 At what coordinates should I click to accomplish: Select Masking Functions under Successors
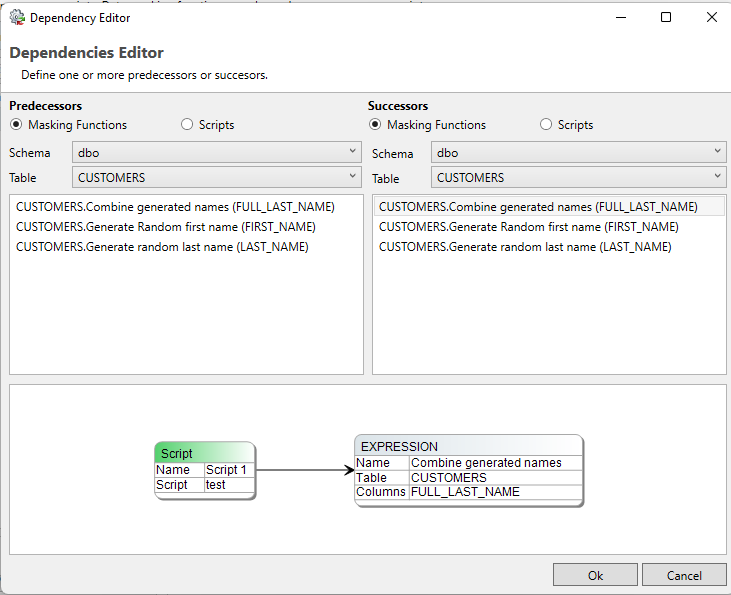click(x=375, y=125)
